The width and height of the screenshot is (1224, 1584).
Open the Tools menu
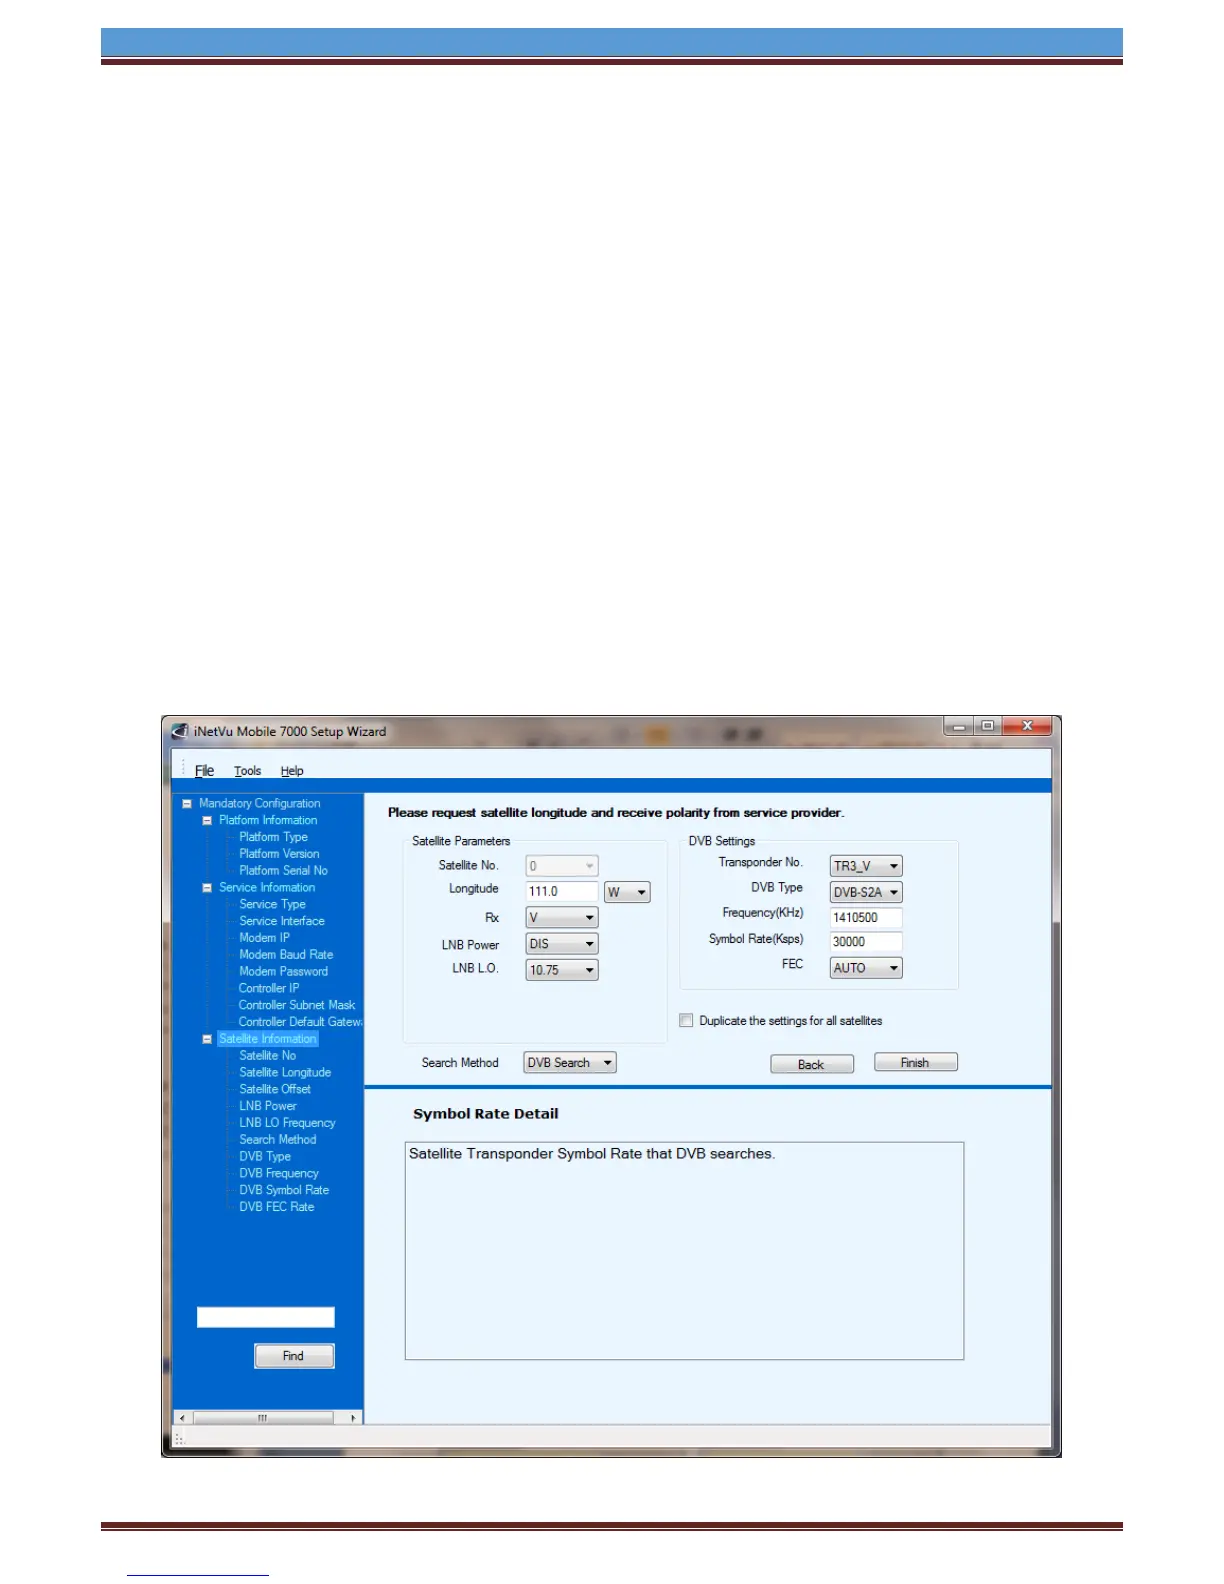(247, 770)
